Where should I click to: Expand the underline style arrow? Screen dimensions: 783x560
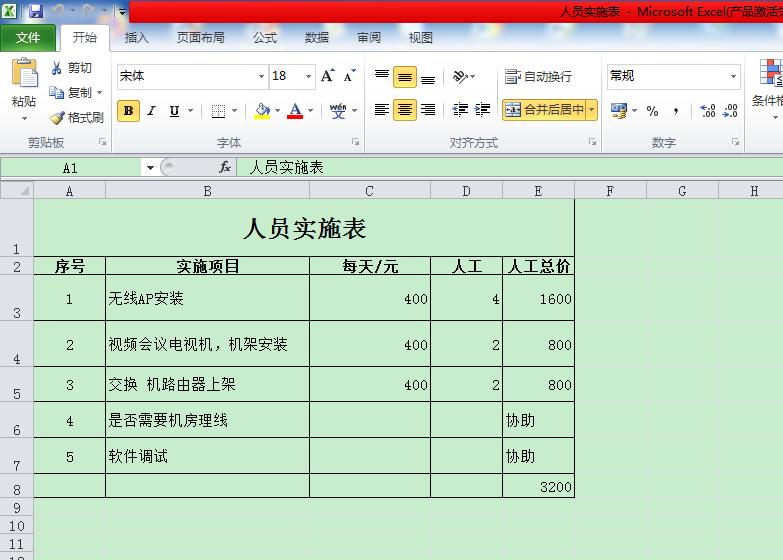pos(191,110)
